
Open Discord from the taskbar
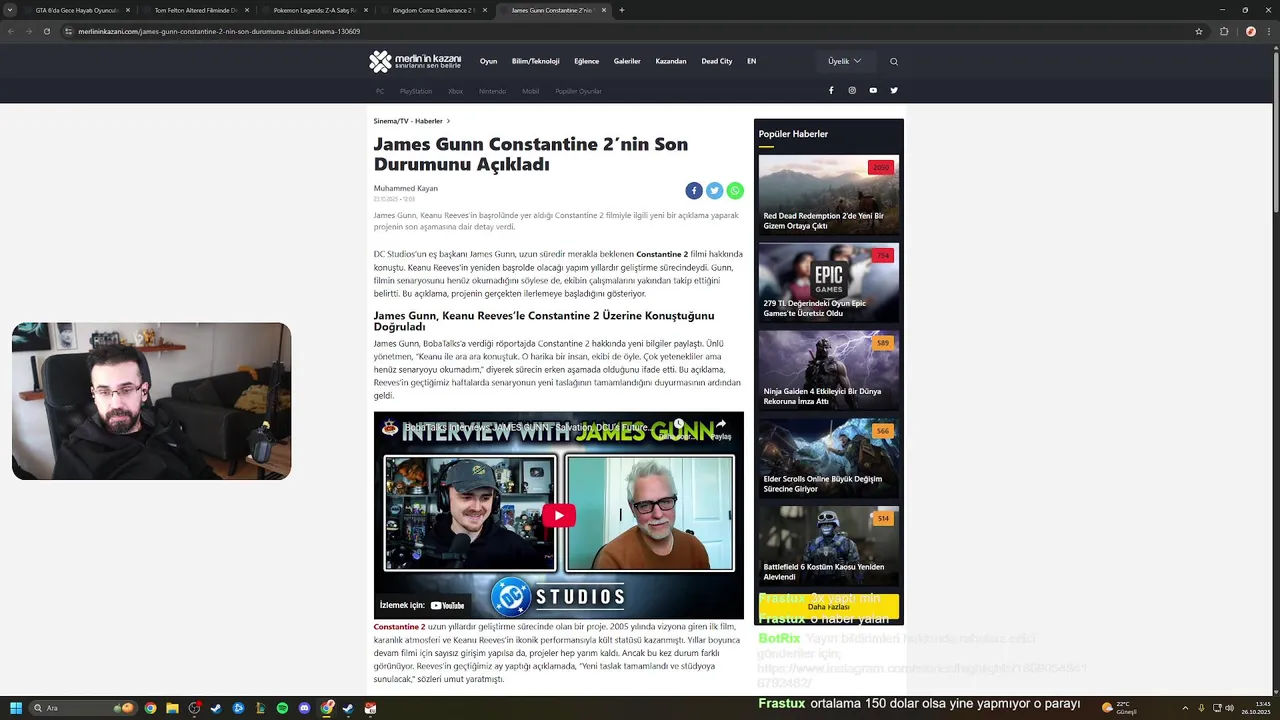[304, 708]
